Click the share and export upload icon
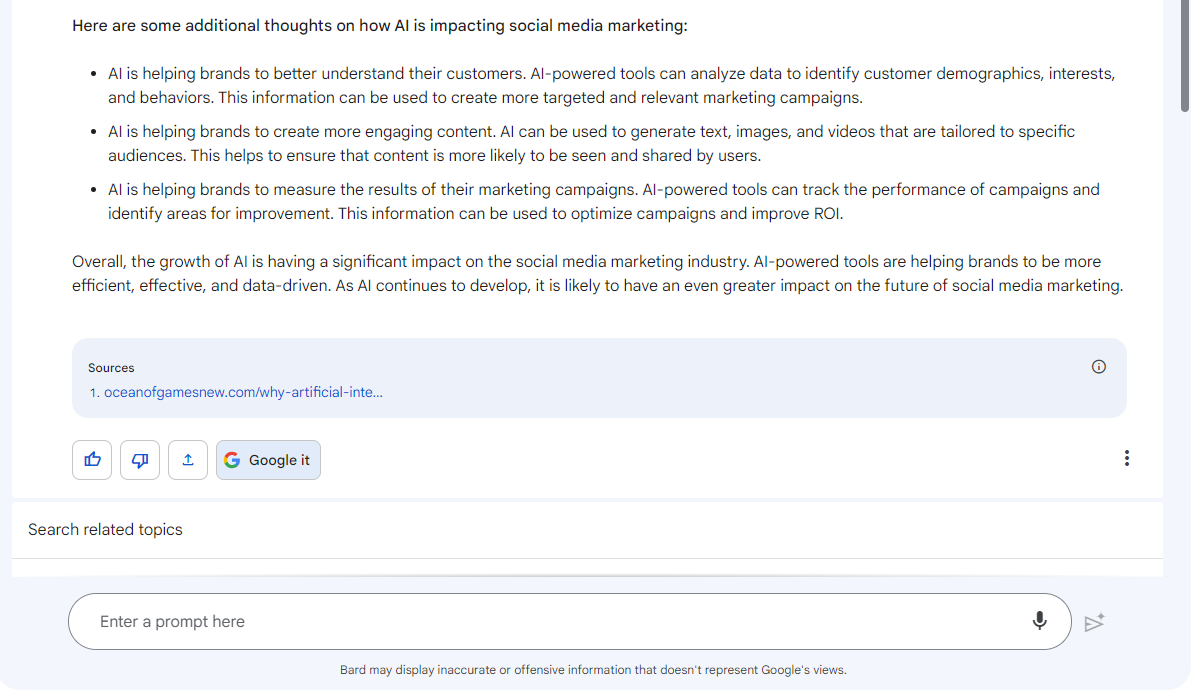1201x700 pixels. pyautogui.click(x=188, y=460)
